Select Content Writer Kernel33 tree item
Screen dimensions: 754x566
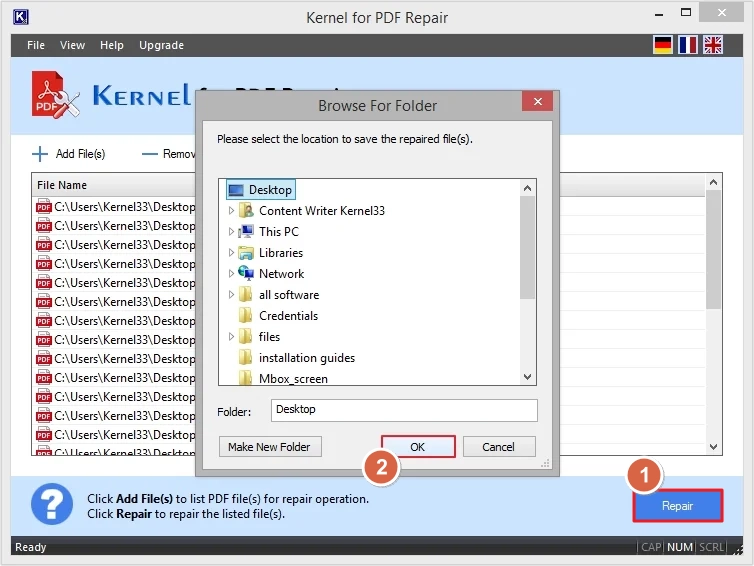pyautogui.click(x=322, y=211)
